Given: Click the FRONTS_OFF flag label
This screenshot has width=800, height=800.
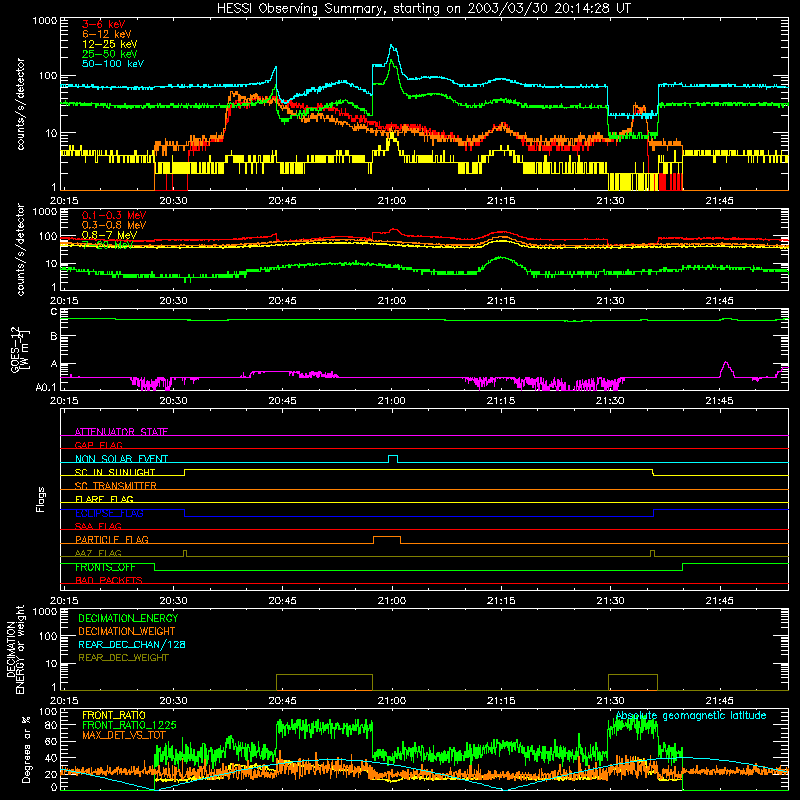Looking at the screenshot, I should (105, 567).
